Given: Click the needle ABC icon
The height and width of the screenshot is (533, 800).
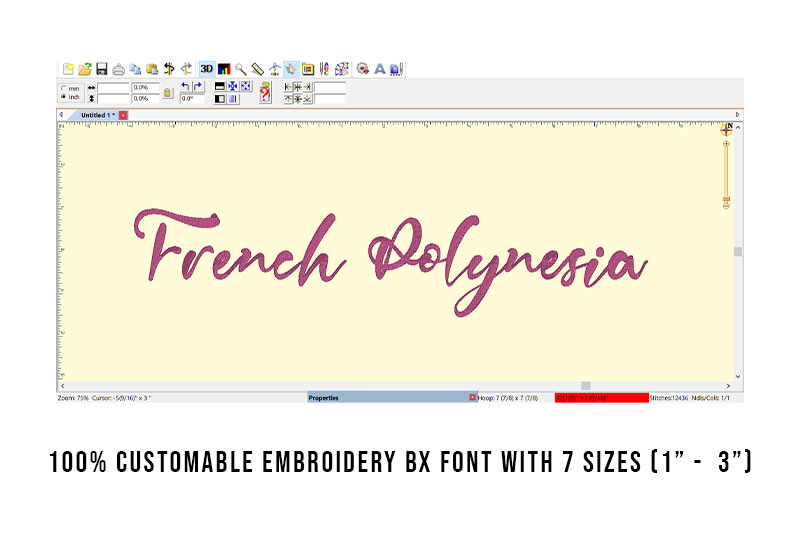Looking at the screenshot, I should tap(324, 69).
